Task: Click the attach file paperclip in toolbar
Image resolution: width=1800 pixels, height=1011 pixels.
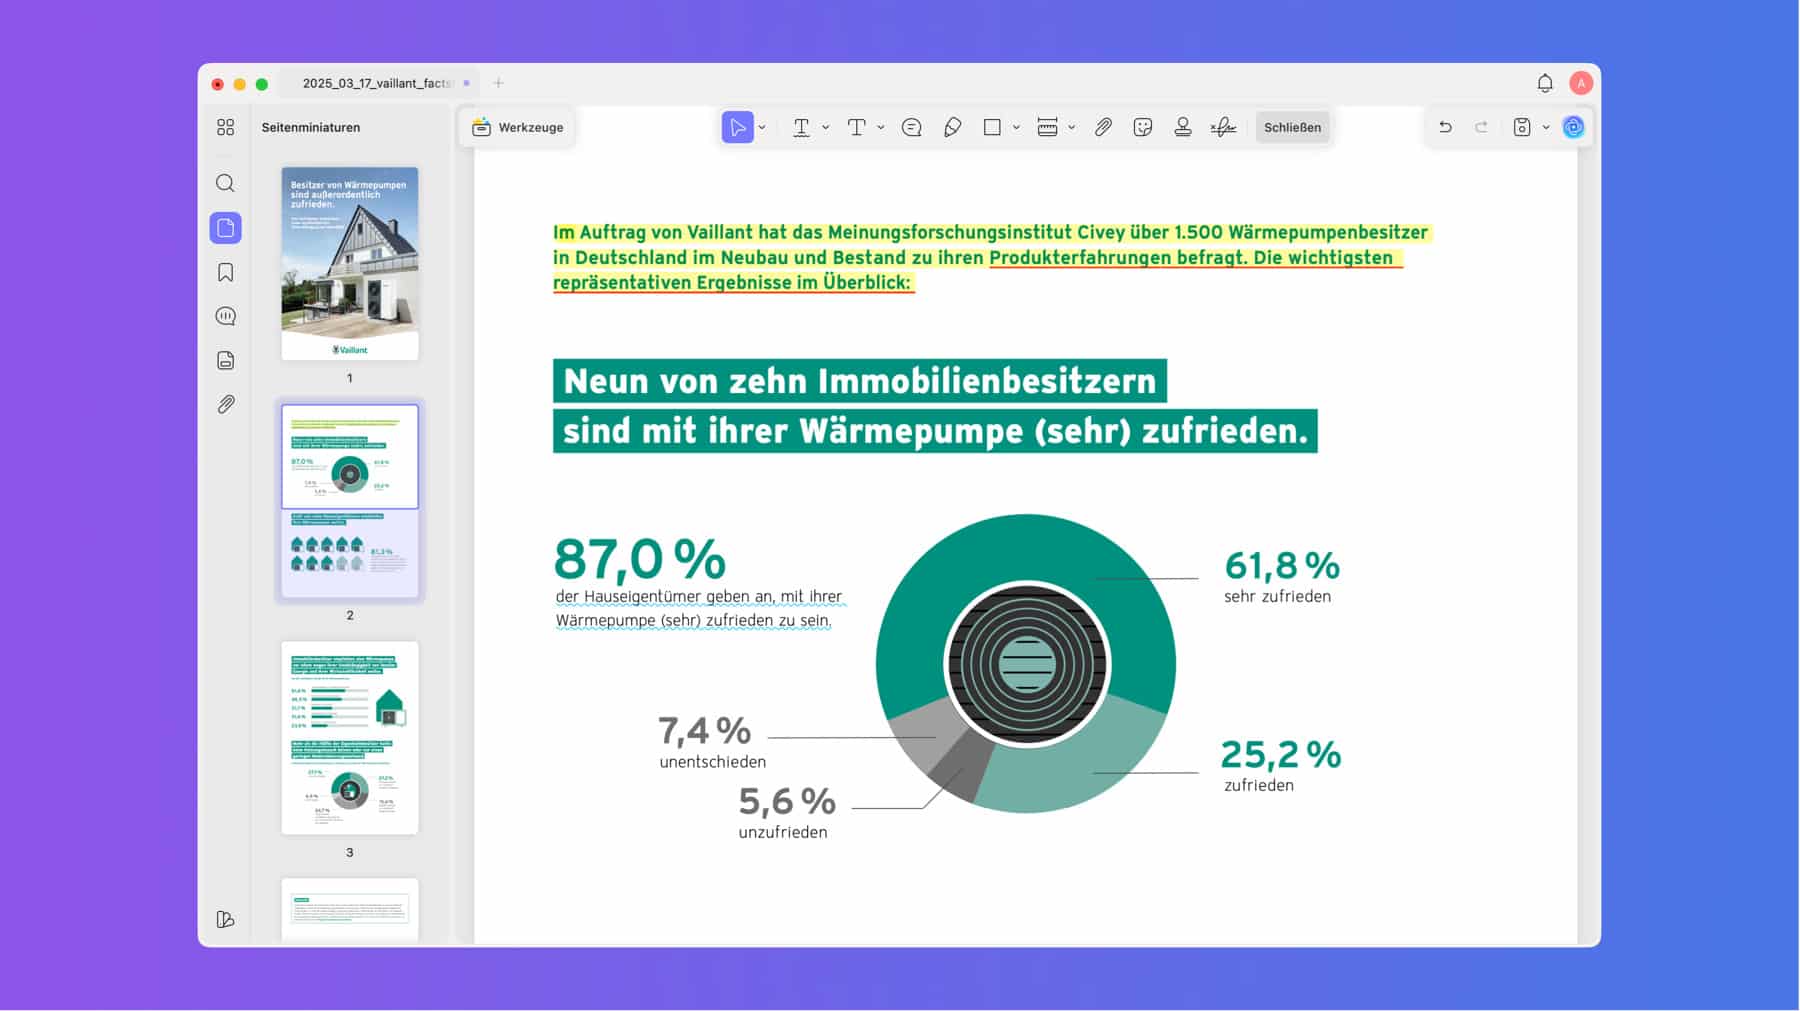Action: point(1102,127)
